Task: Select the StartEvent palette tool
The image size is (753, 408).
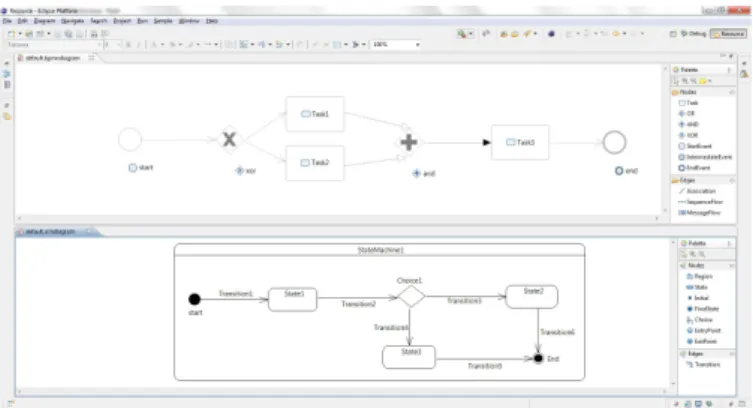Action: 695,146
